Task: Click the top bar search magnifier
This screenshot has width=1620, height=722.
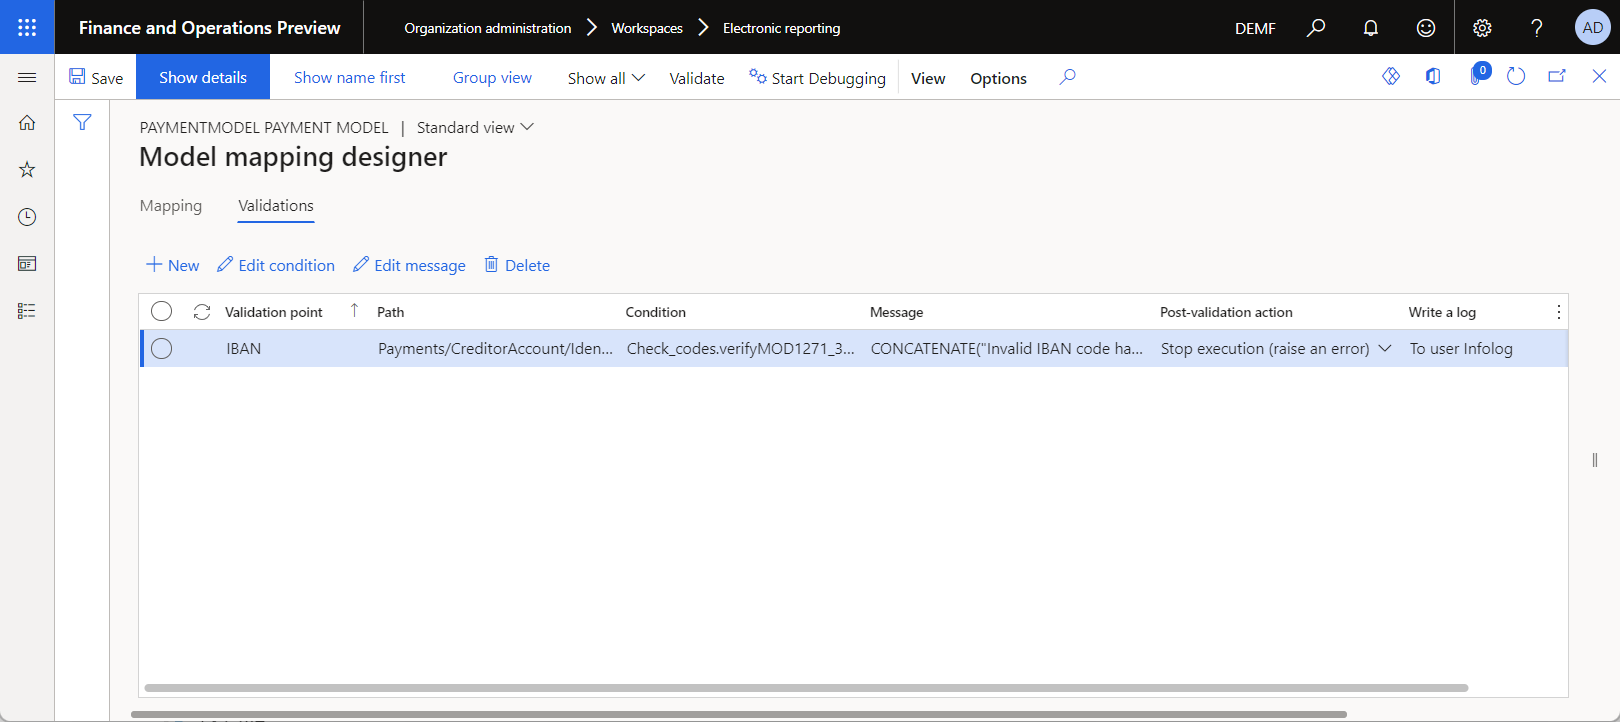Action: pyautogui.click(x=1316, y=28)
